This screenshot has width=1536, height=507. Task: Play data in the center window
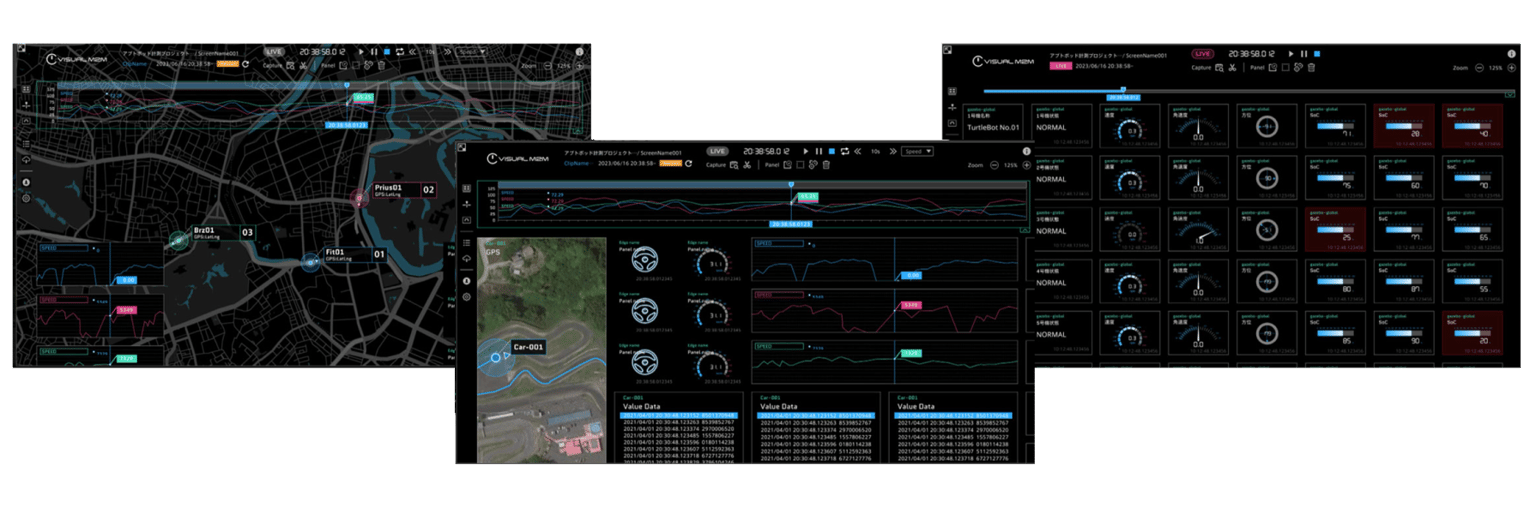tap(806, 151)
